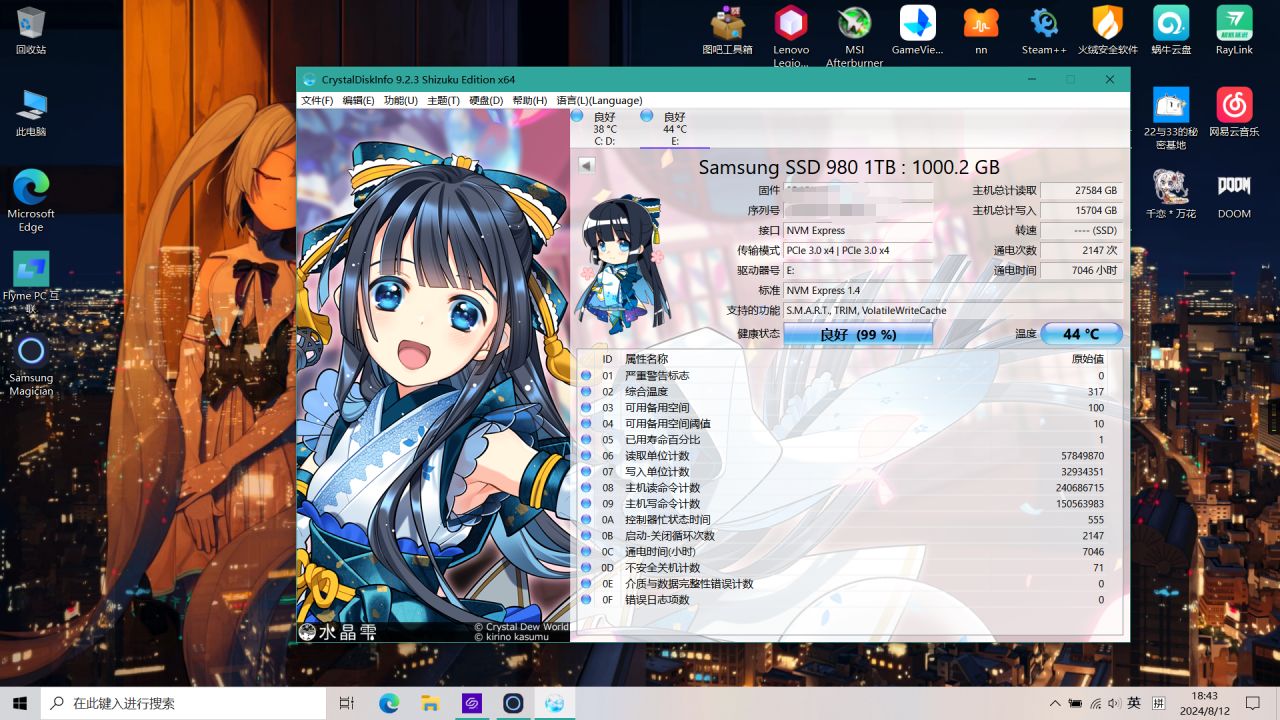This screenshot has height=720, width=1280.
Task: Click the 支持的功能 field S.M.A.R.T., TRIM
Action: 953,311
